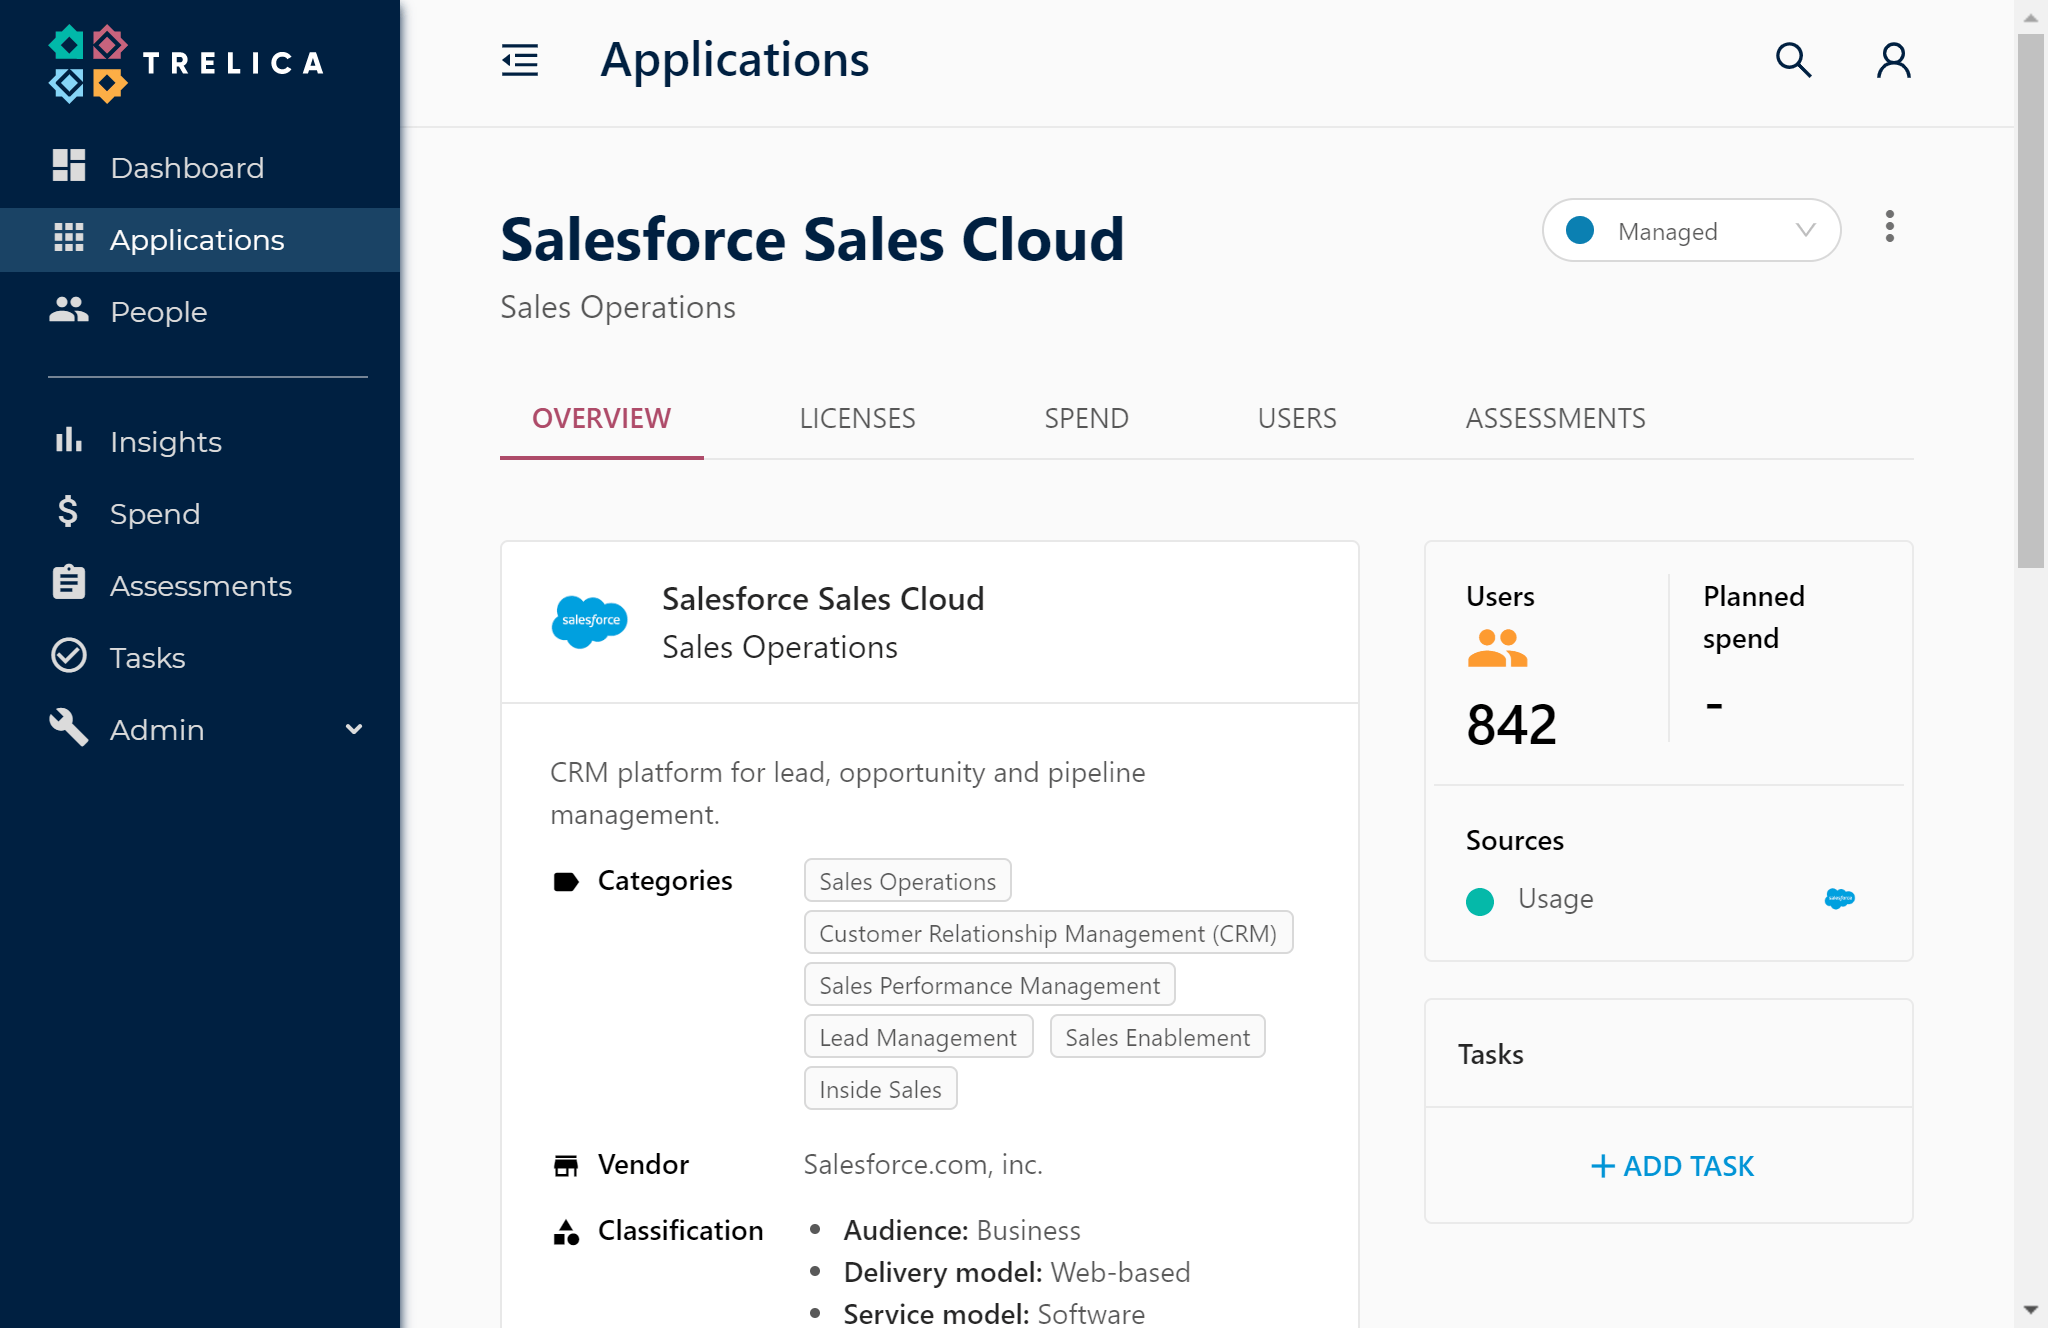The image size is (2048, 1328).
Task: Click the scrollbar down arrow
Action: (2031, 1309)
